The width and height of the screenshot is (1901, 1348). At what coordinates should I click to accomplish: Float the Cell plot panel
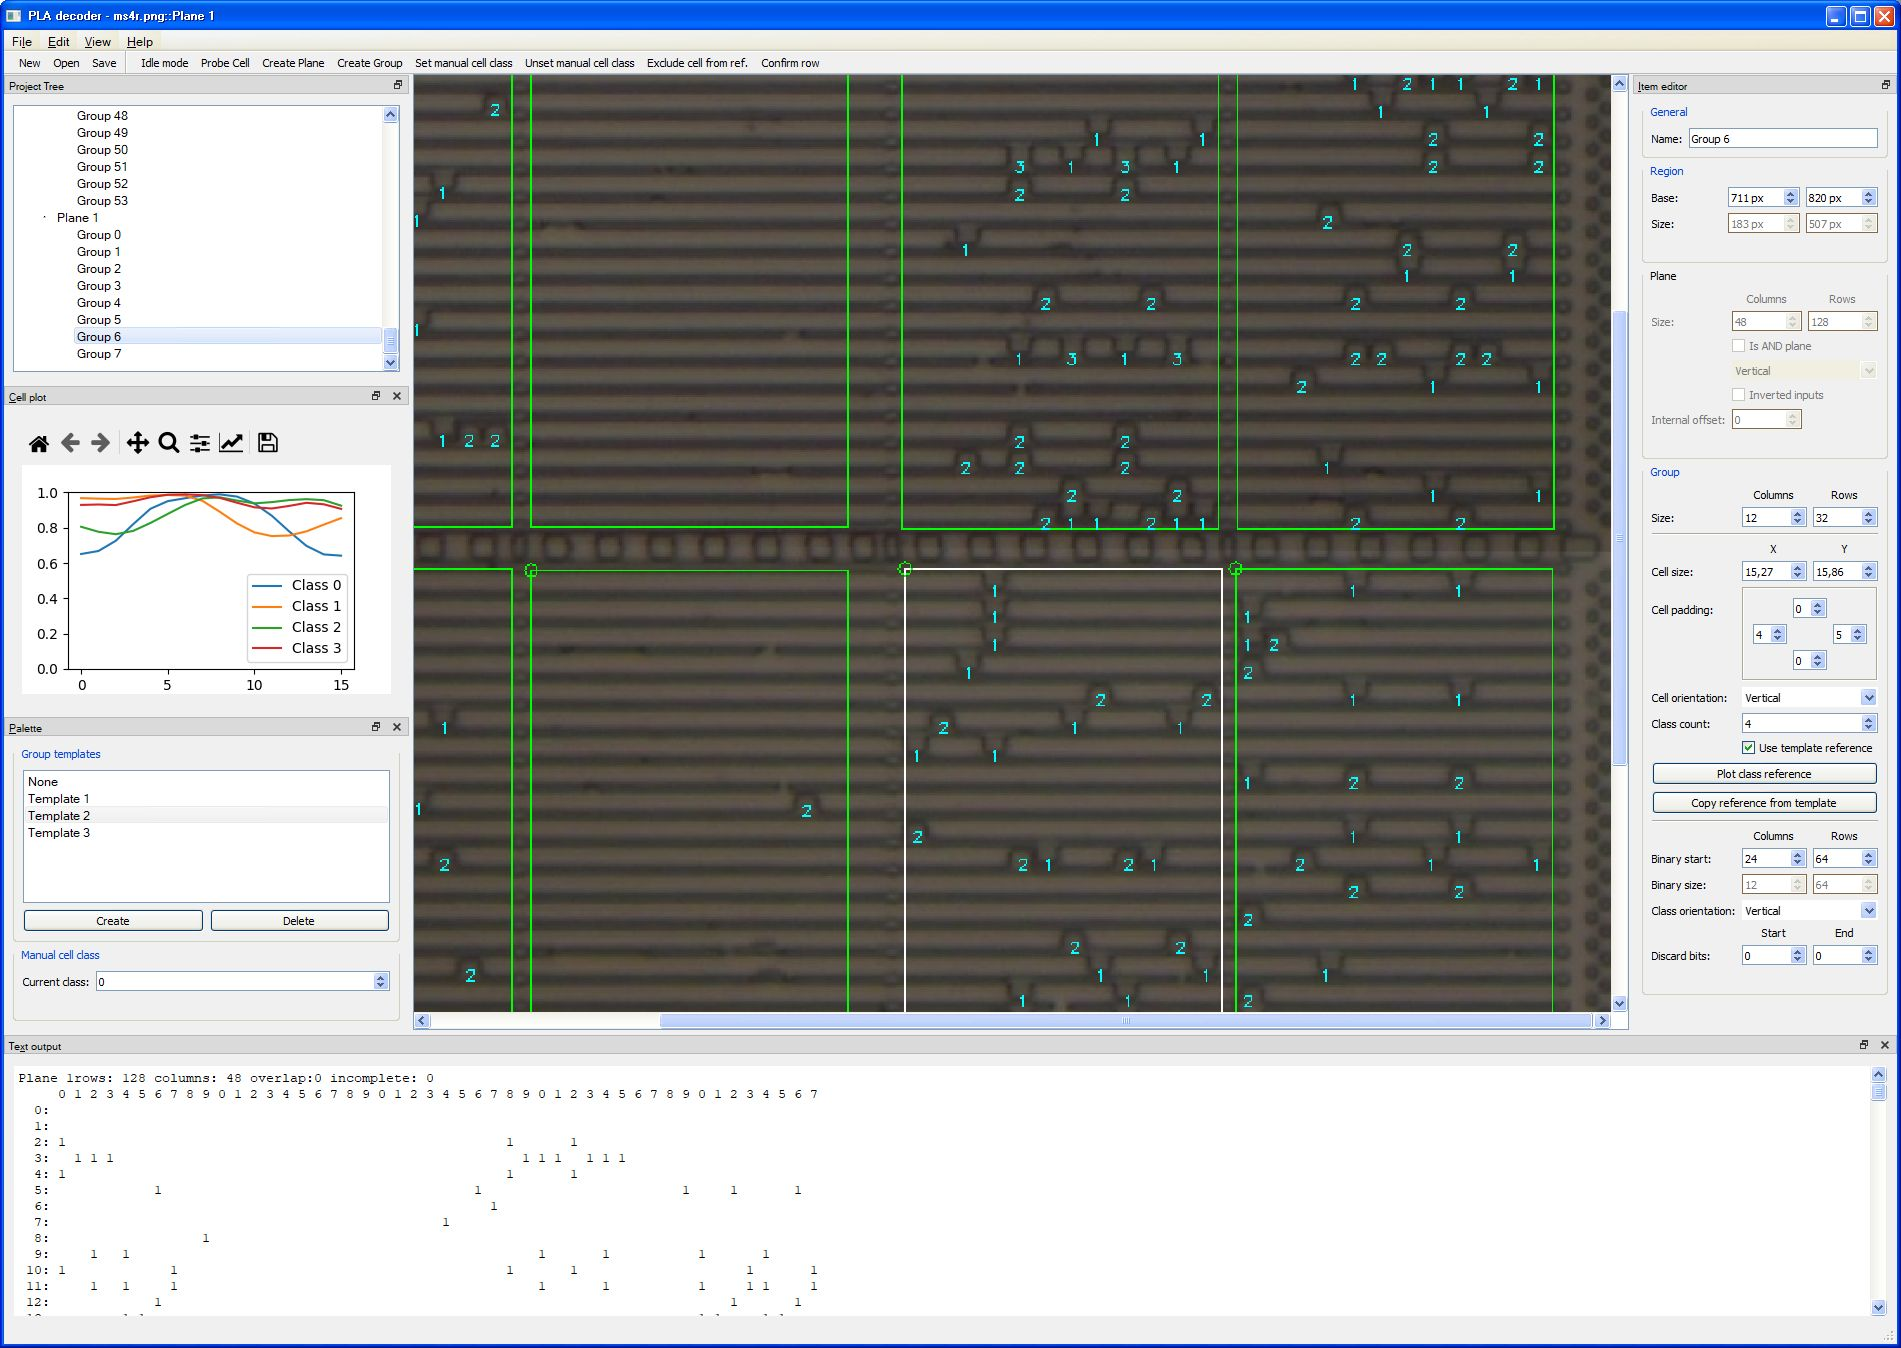[x=376, y=396]
